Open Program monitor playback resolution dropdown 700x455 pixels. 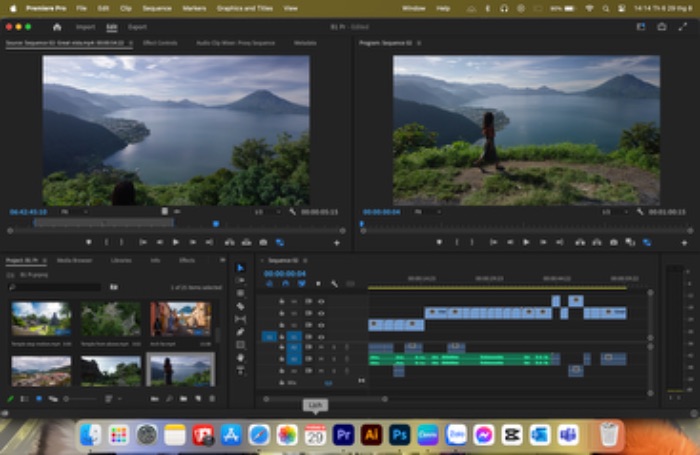(614, 212)
